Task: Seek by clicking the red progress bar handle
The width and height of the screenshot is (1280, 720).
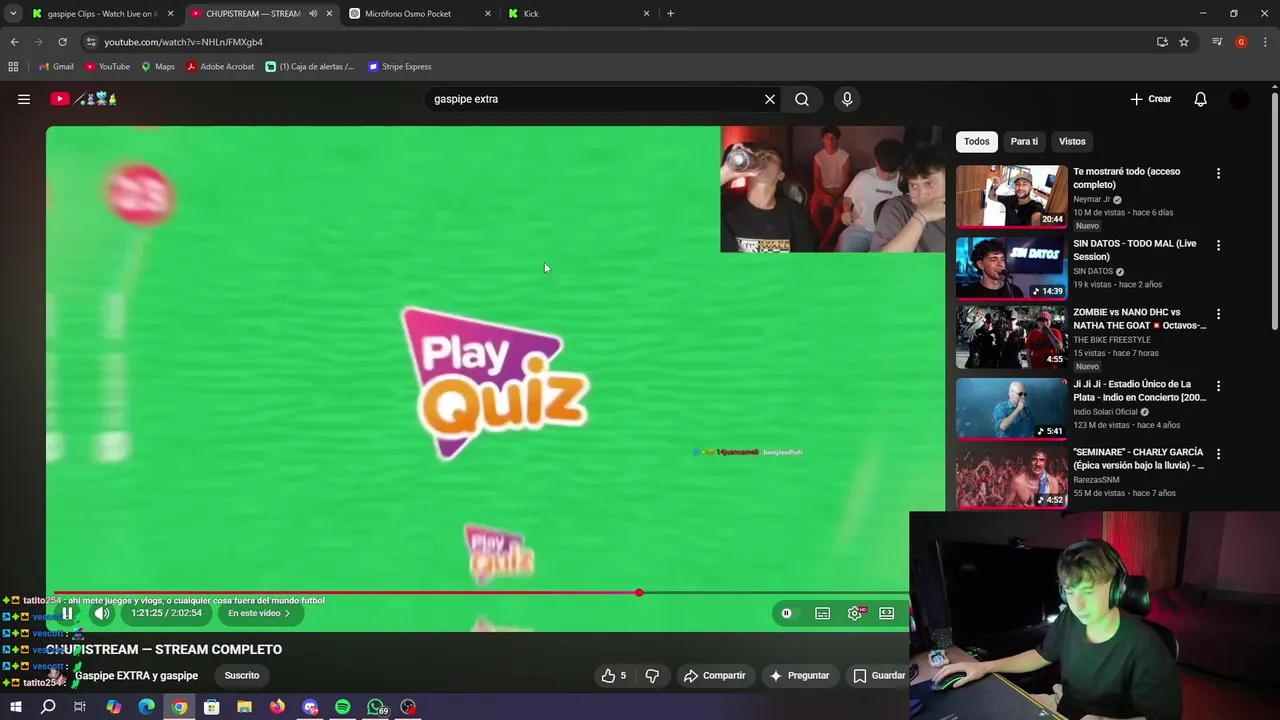Action: click(639, 593)
